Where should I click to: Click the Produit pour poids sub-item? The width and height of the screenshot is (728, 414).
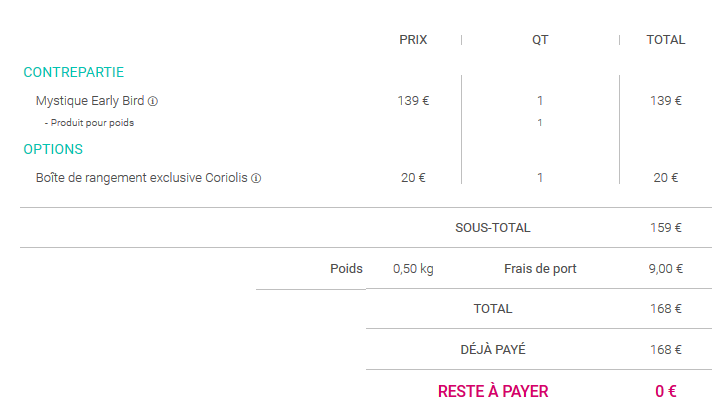click(90, 123)
